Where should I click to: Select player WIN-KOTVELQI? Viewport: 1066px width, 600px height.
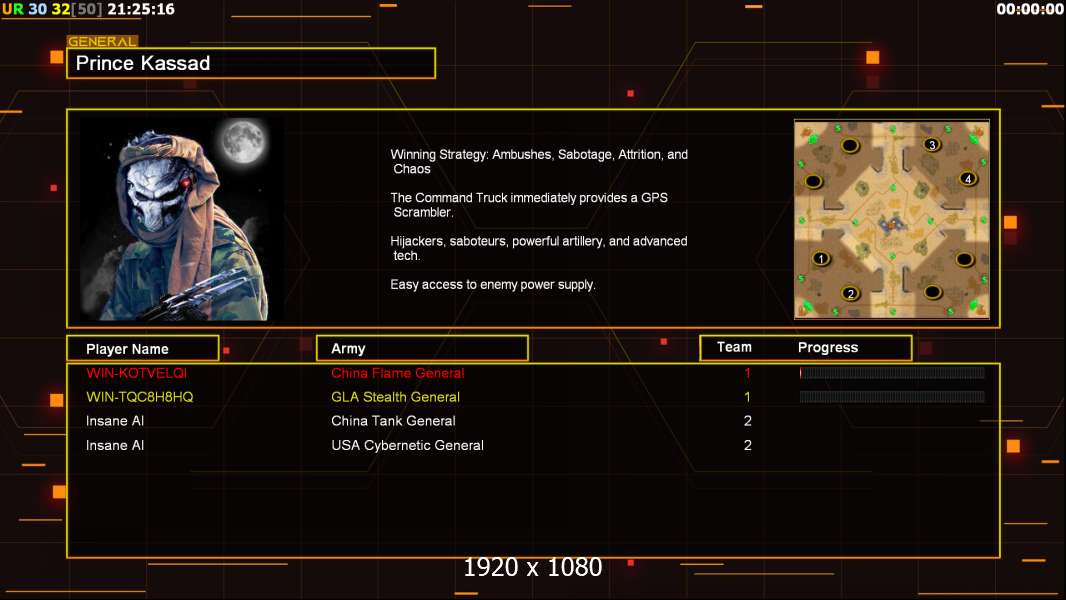[136, 373]
